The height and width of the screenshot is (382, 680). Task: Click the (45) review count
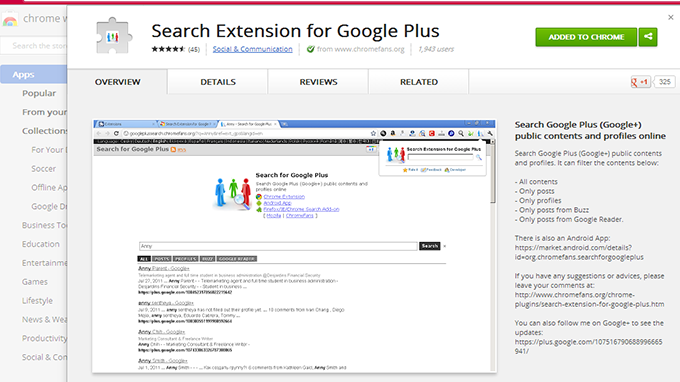(x=193, y=49)
